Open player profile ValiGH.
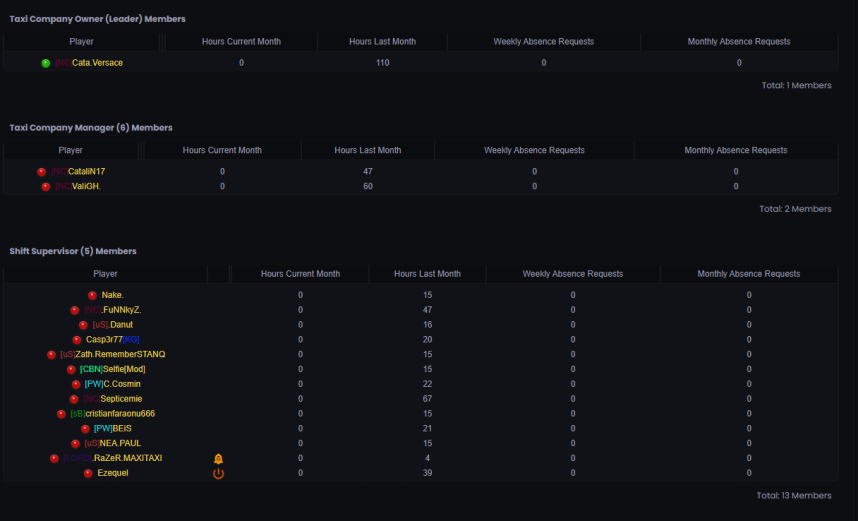This screenshot has width=858, height=521. [78, 186]
